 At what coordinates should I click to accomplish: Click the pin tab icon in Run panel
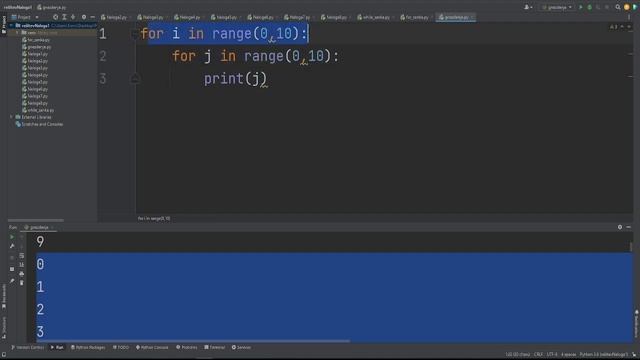coord(12,281)
